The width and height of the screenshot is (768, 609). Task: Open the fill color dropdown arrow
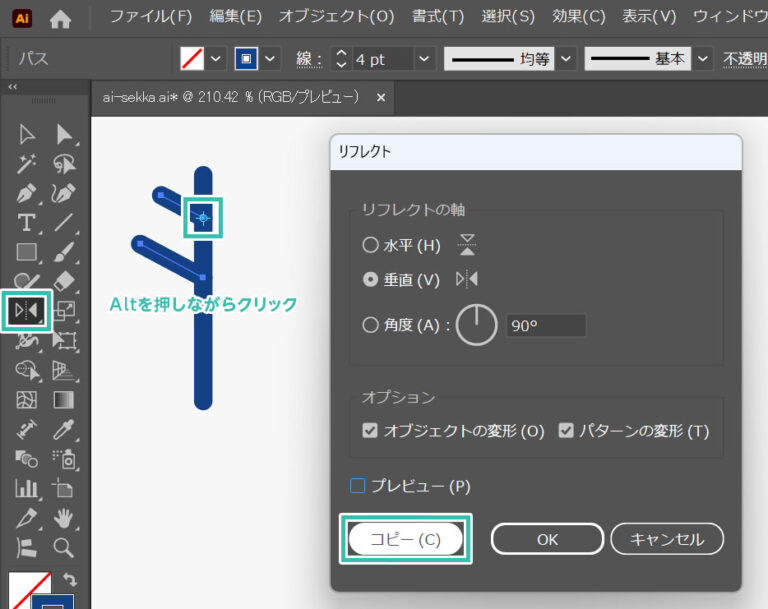[216, 59]
